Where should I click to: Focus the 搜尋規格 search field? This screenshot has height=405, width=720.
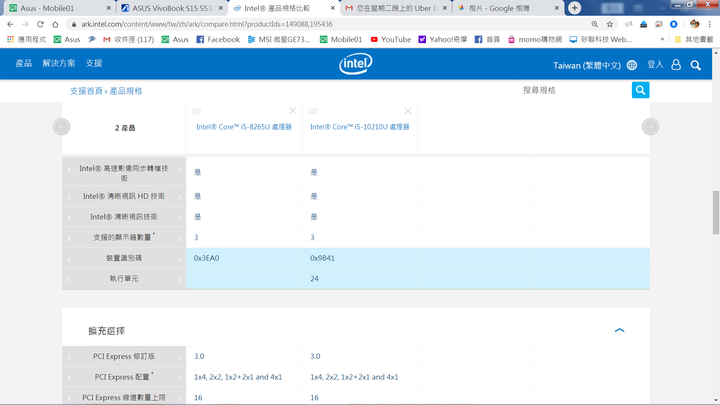(x=574, y=90)
